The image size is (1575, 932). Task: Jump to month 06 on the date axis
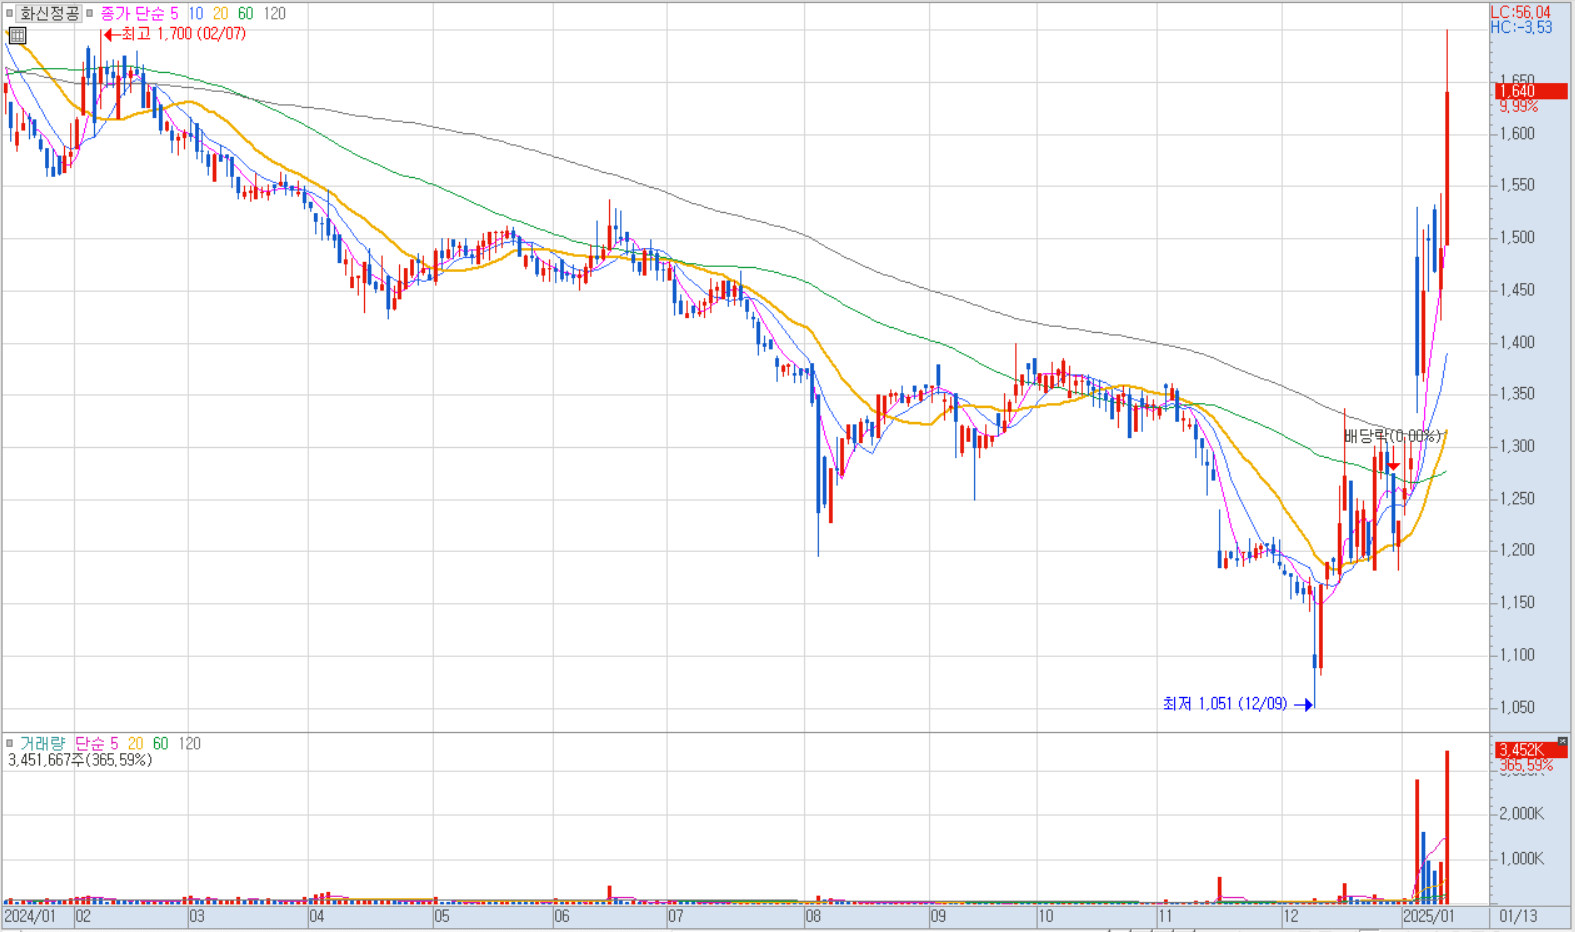coord(562,916)
